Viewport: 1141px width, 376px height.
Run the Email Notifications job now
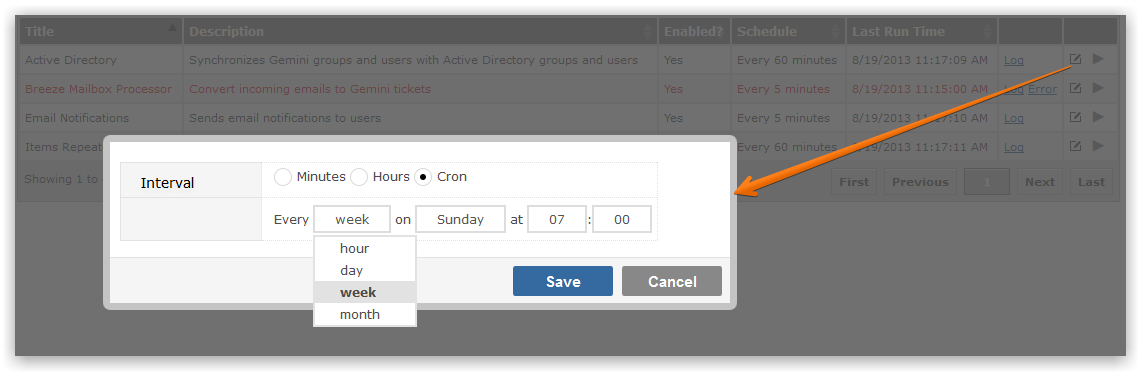[1099, 117]
